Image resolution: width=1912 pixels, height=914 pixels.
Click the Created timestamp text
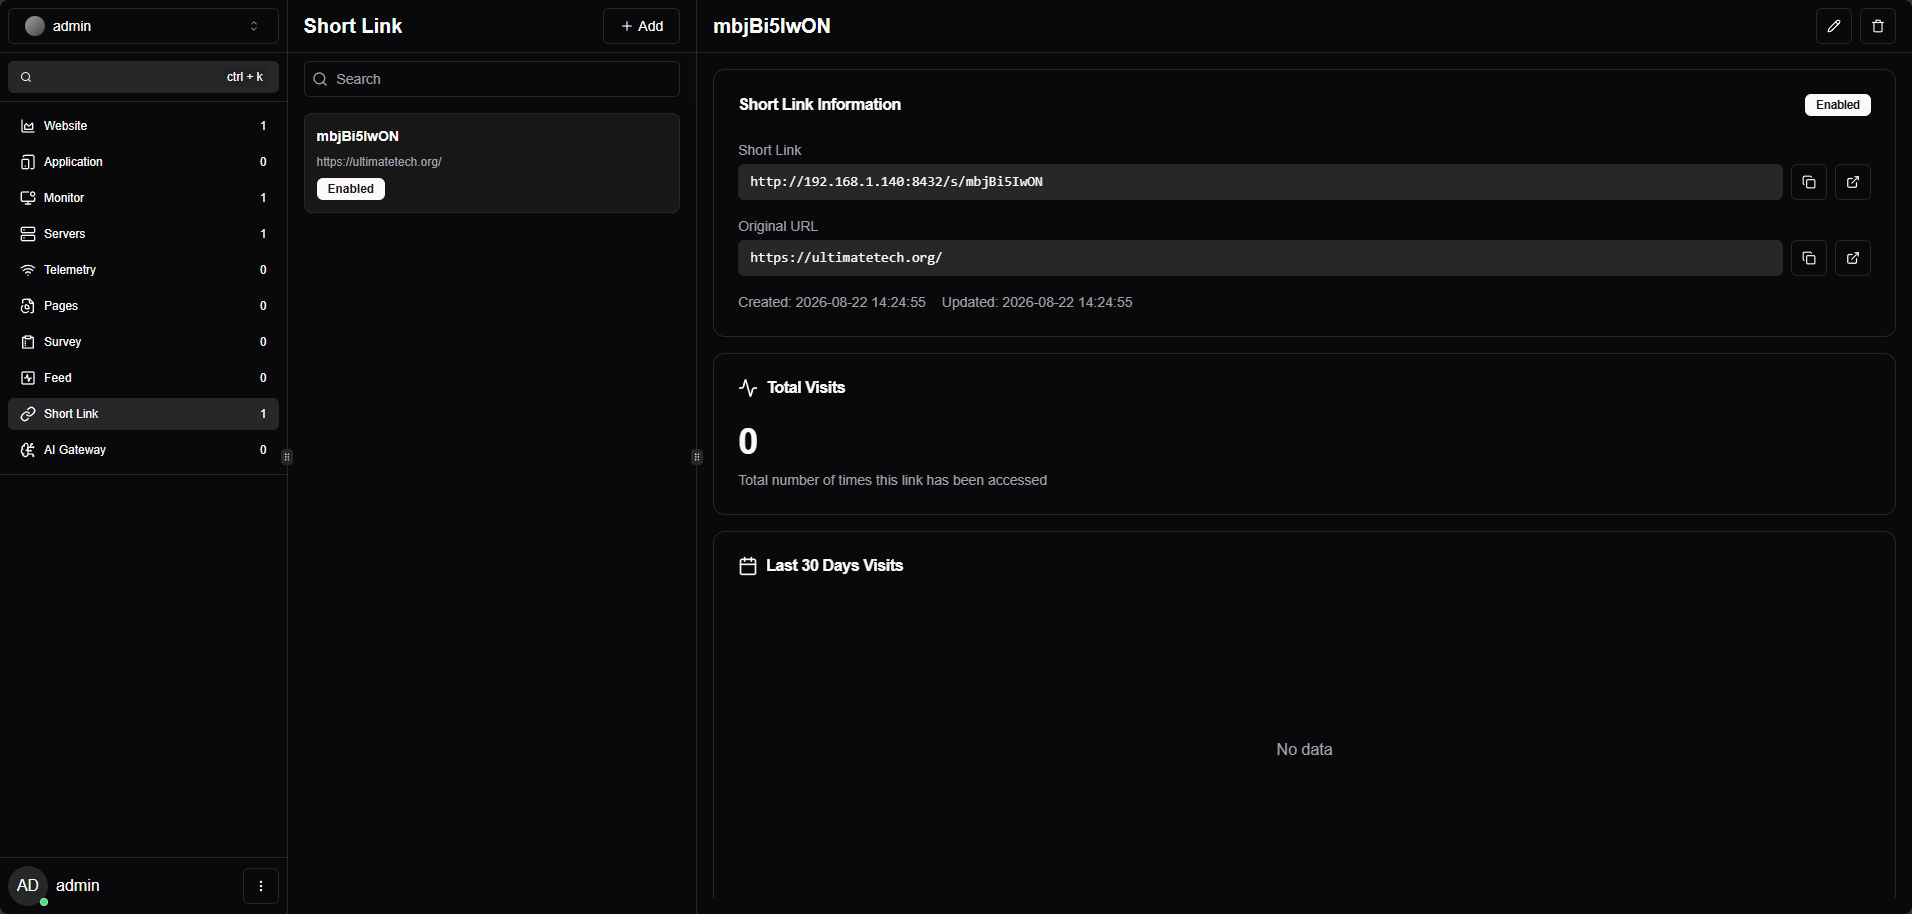pyautogui.click(x=832, y=302)
